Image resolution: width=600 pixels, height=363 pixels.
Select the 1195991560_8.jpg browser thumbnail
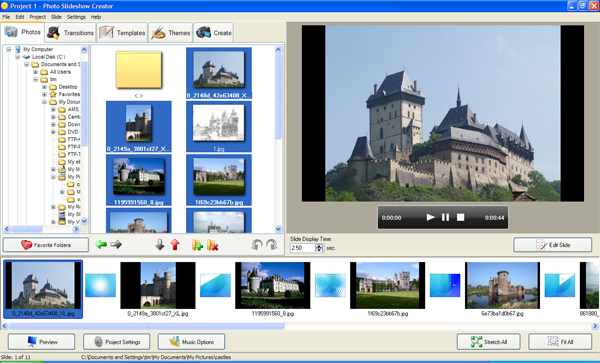click(139, 180)
